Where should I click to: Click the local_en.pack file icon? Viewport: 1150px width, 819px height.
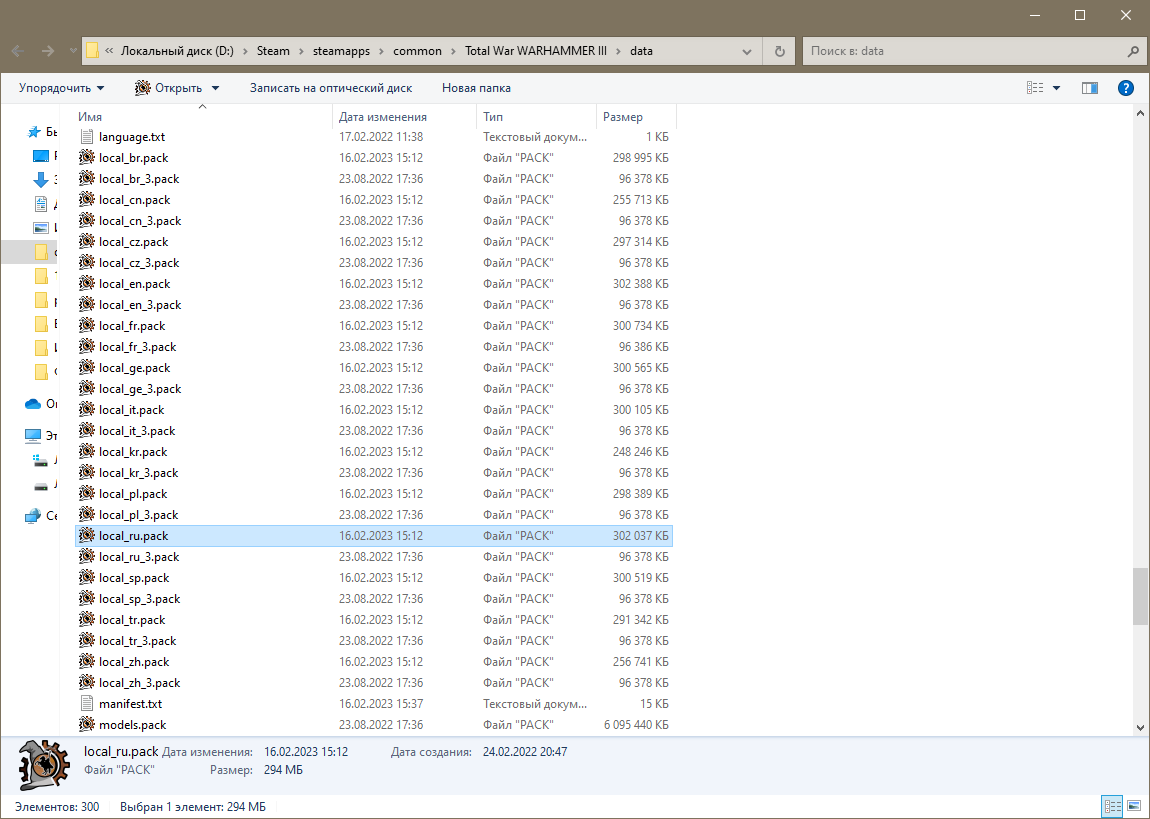(87, 284)
